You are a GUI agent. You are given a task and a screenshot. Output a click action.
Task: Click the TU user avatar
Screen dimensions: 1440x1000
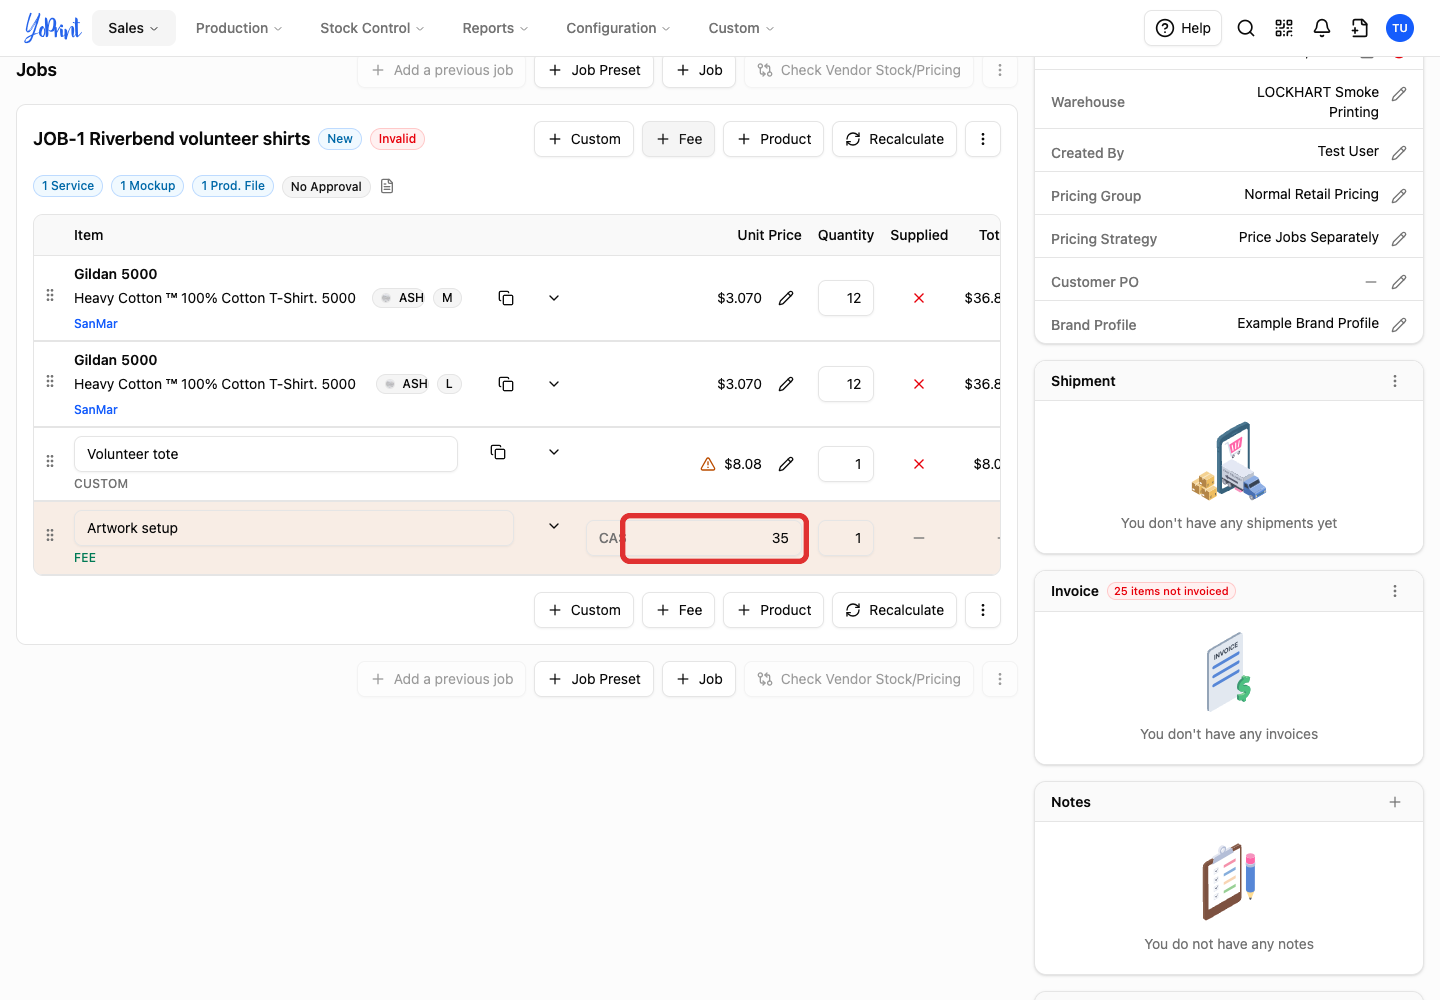click(1400, 28)
